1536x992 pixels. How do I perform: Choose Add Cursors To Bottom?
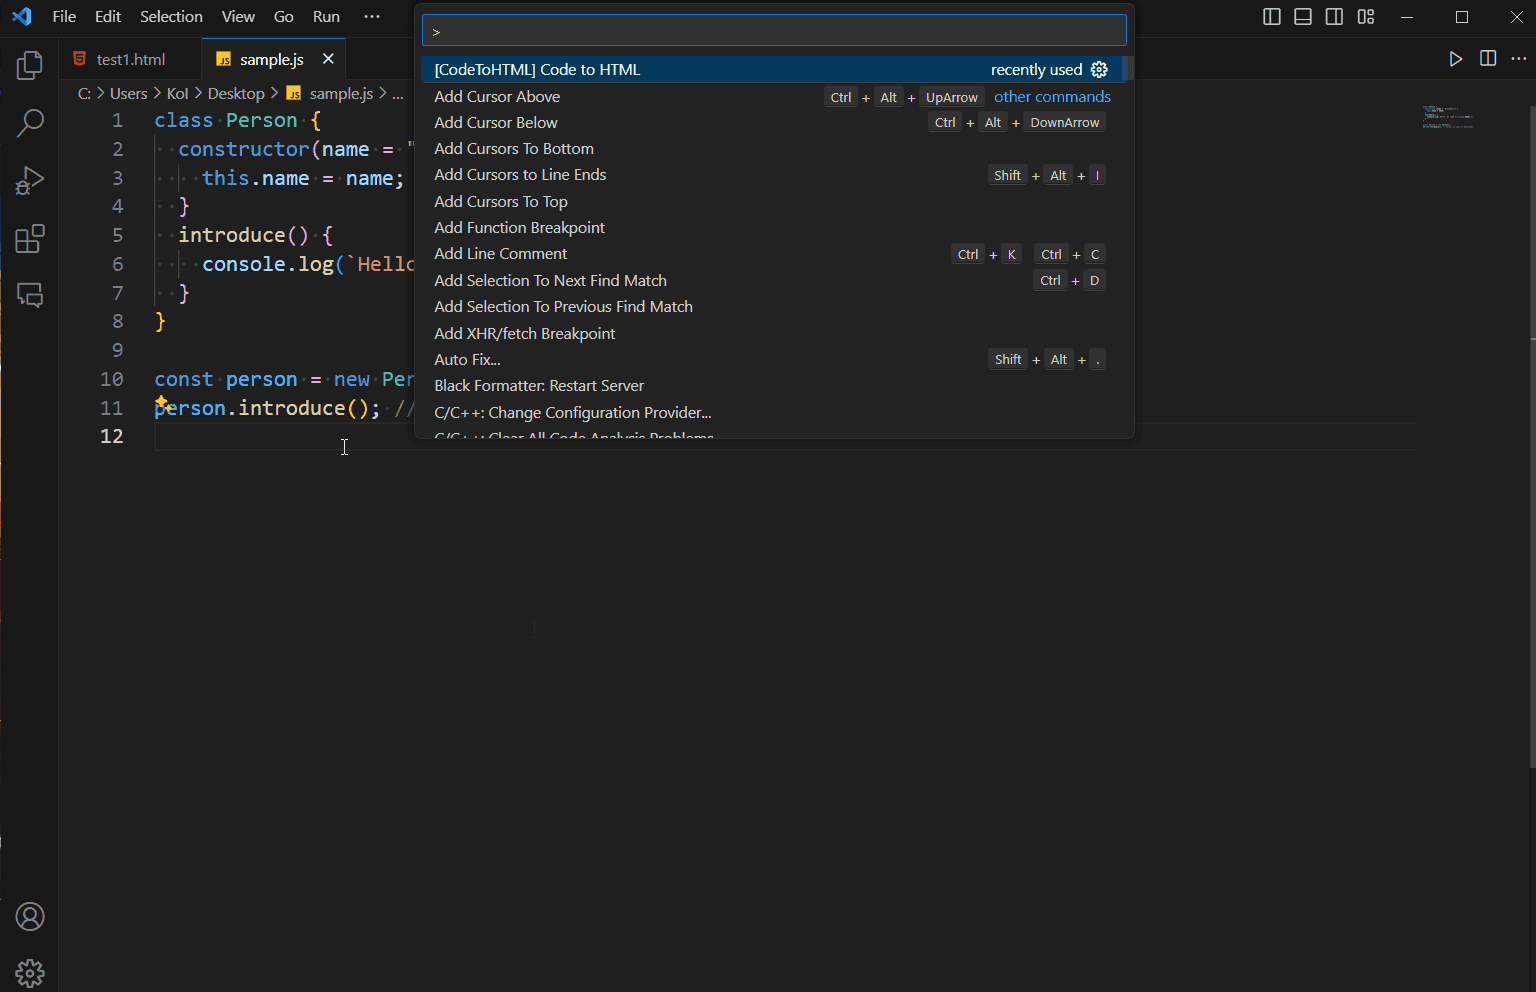coord(772,148)
